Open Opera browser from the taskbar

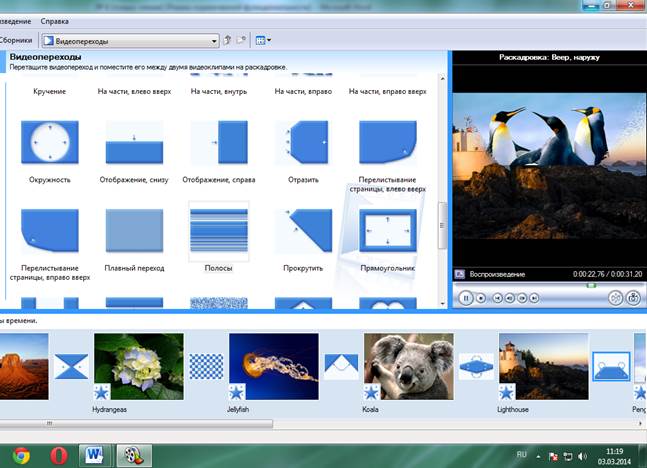pos(59,456)
